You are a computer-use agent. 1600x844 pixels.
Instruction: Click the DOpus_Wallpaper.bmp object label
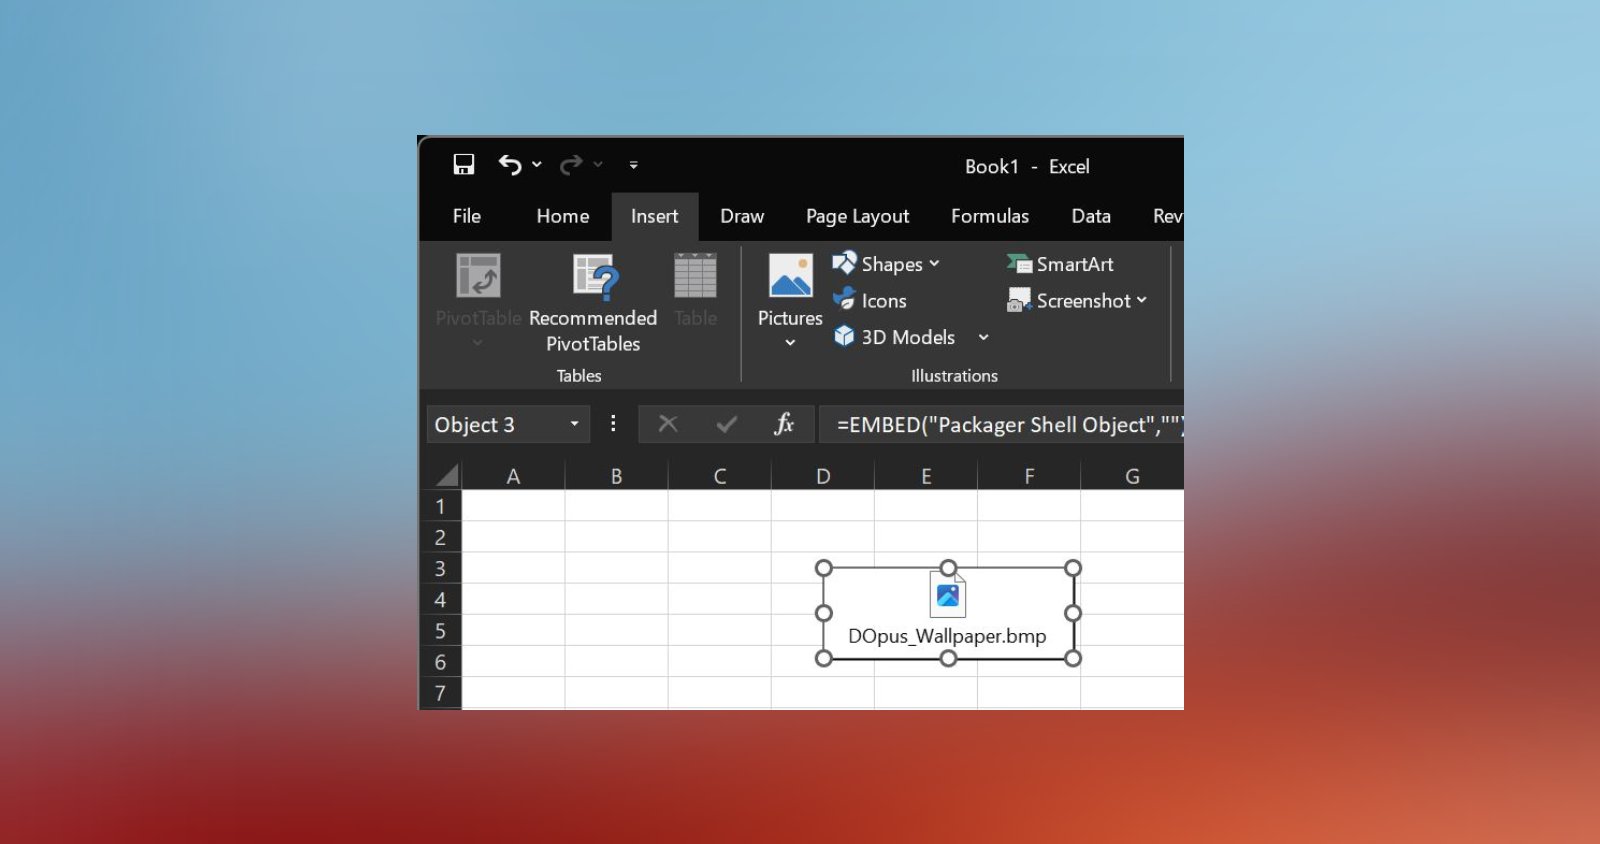(947, 636)
